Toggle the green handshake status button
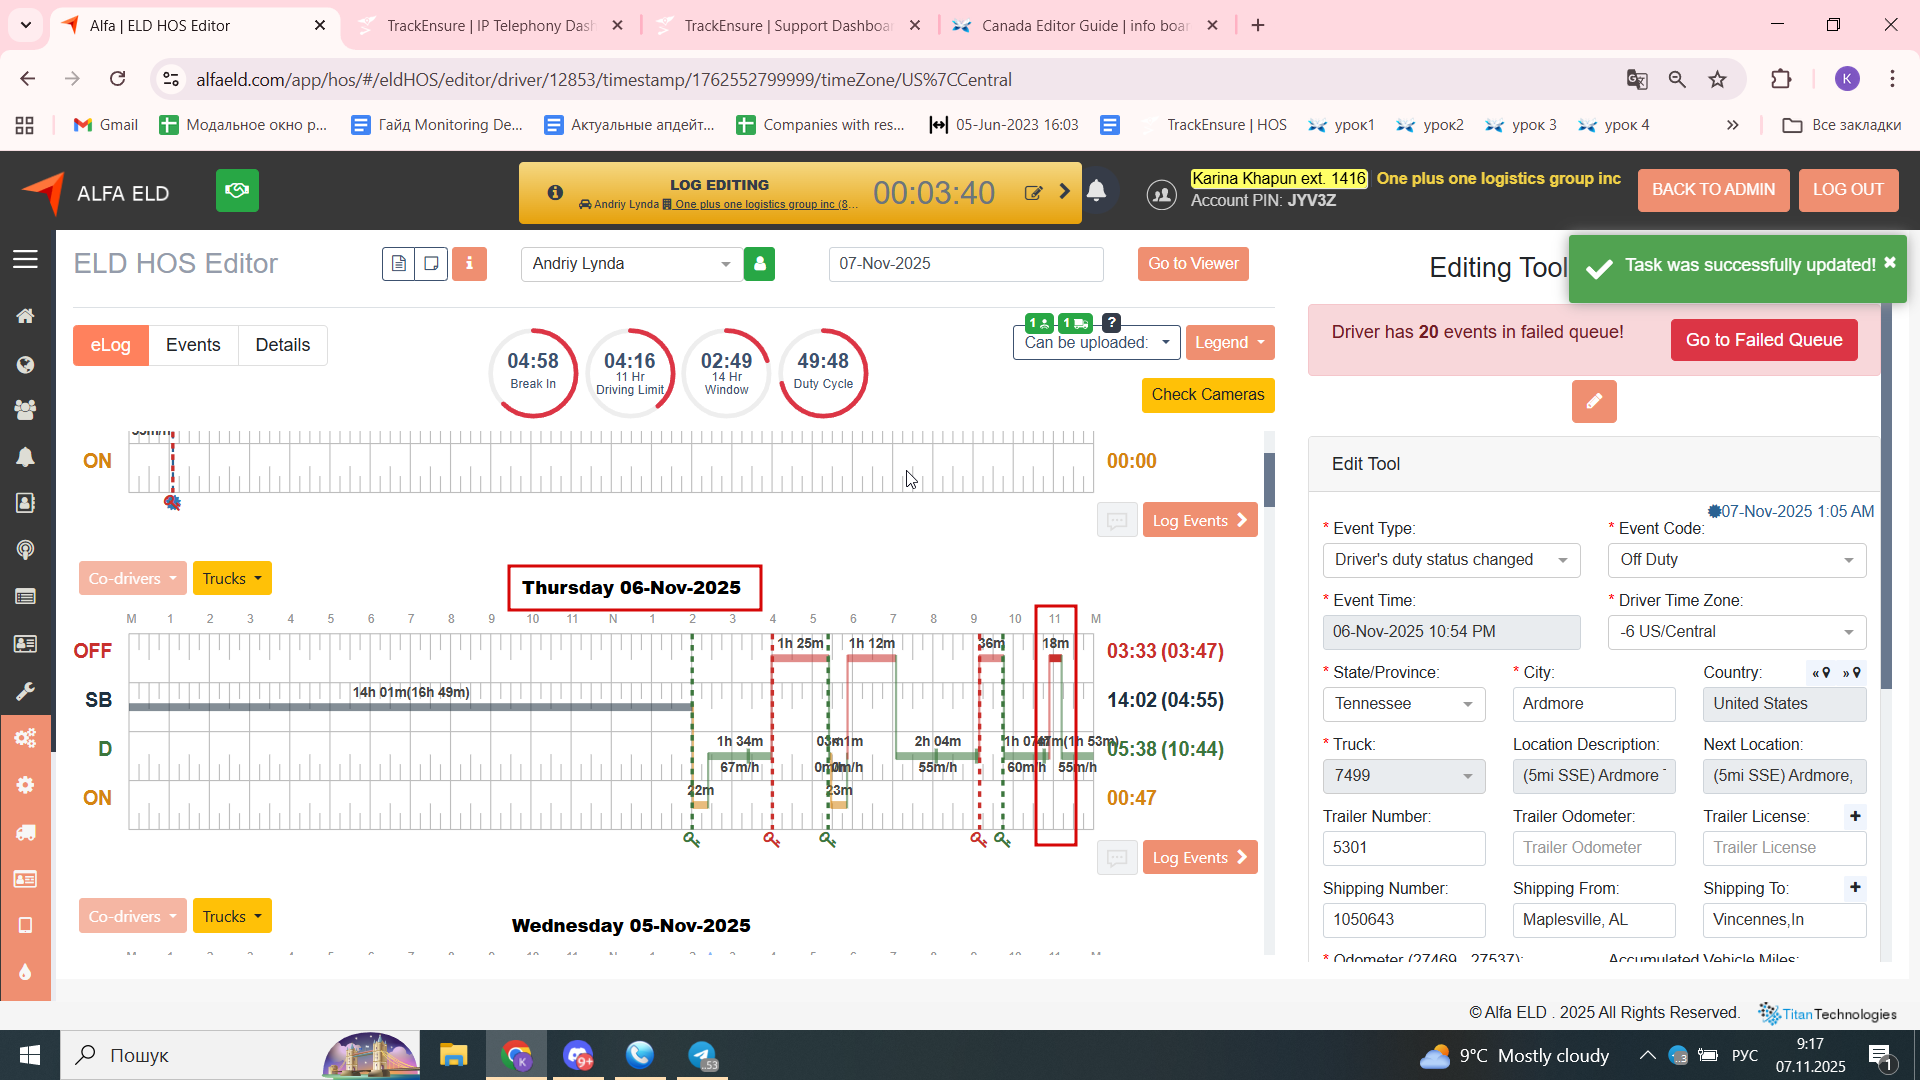The width and height of the screenshot is (1920, 1080). click(237, 191)
